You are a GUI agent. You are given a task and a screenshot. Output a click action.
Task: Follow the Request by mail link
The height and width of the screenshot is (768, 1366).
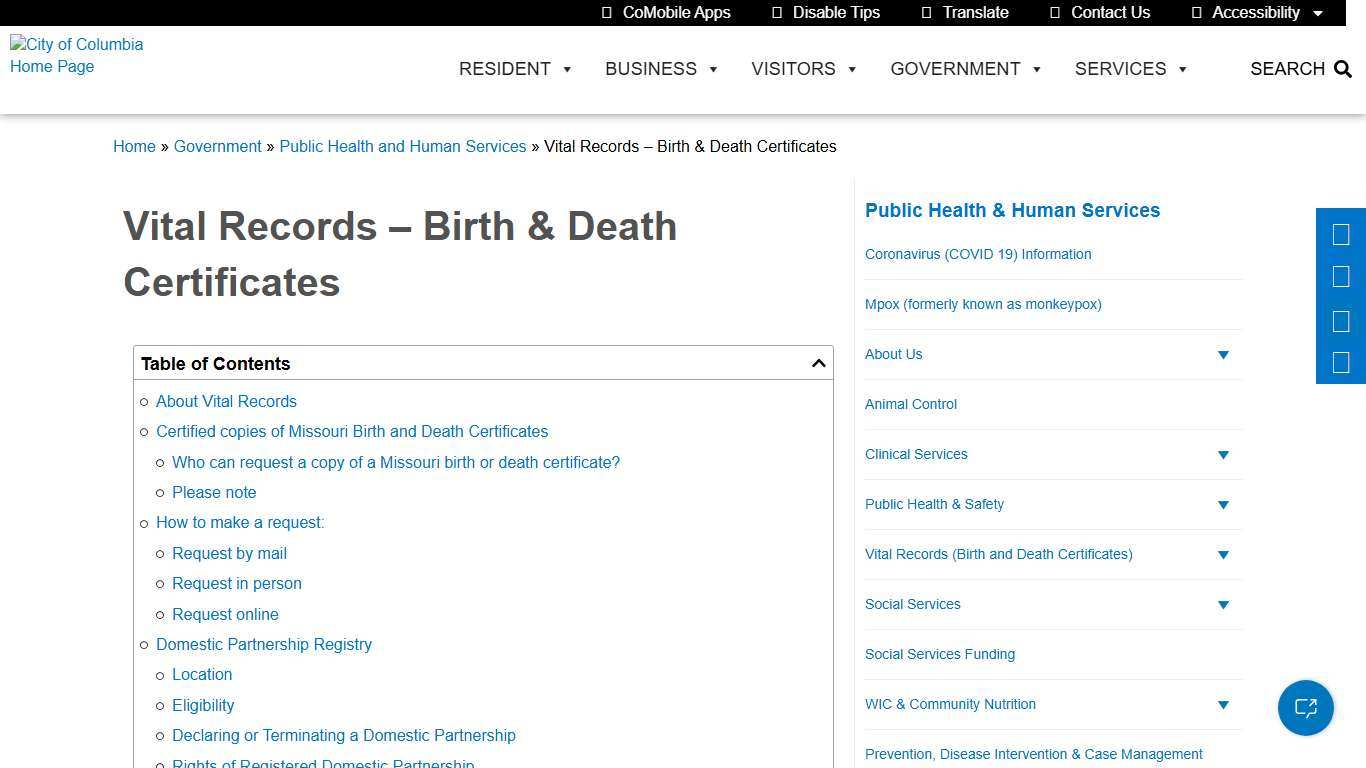(x=229, y=553)
